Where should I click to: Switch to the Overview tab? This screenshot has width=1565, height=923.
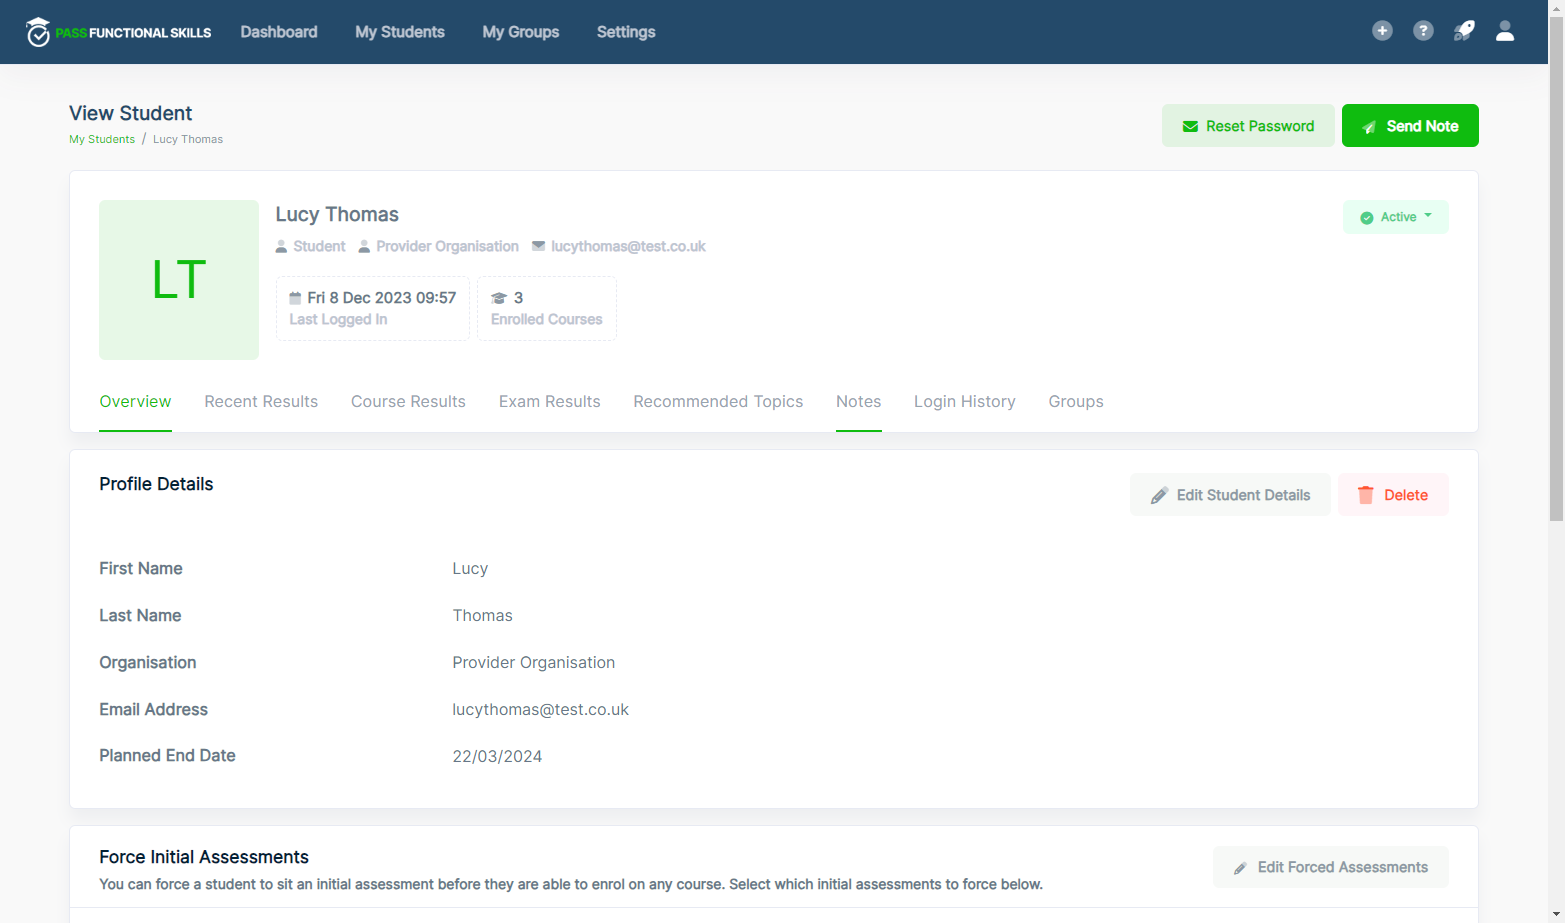(135, 401)
